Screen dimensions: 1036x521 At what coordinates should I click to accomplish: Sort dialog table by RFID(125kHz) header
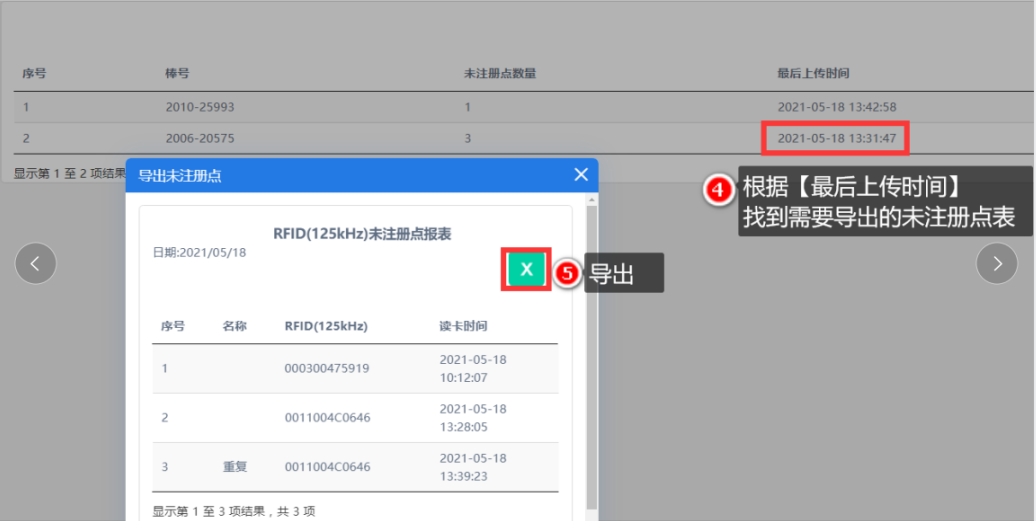[x=326, y=326]
